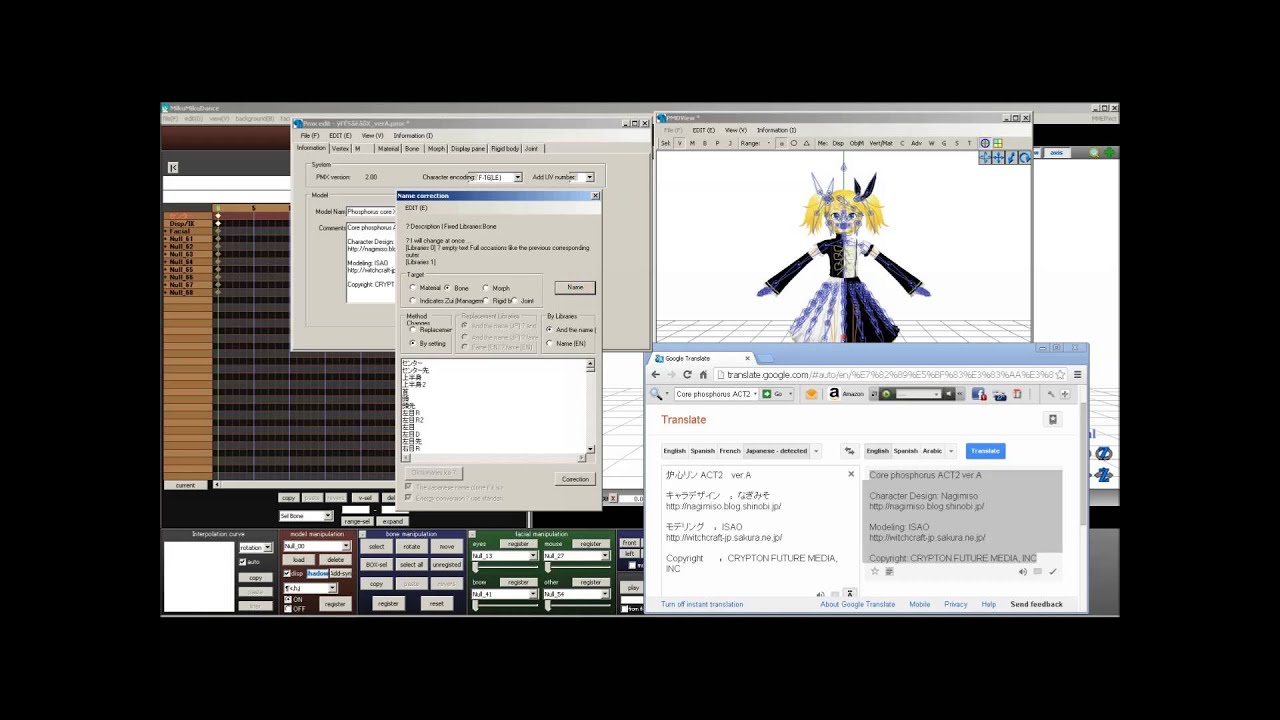Toggle the disp checkbox in model manipulation

coord(287,574)
